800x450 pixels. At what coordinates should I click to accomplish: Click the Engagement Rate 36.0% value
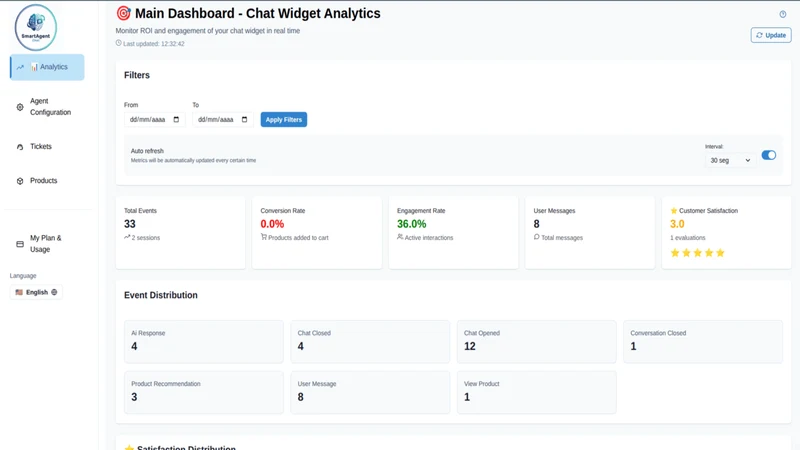point(411,224)
